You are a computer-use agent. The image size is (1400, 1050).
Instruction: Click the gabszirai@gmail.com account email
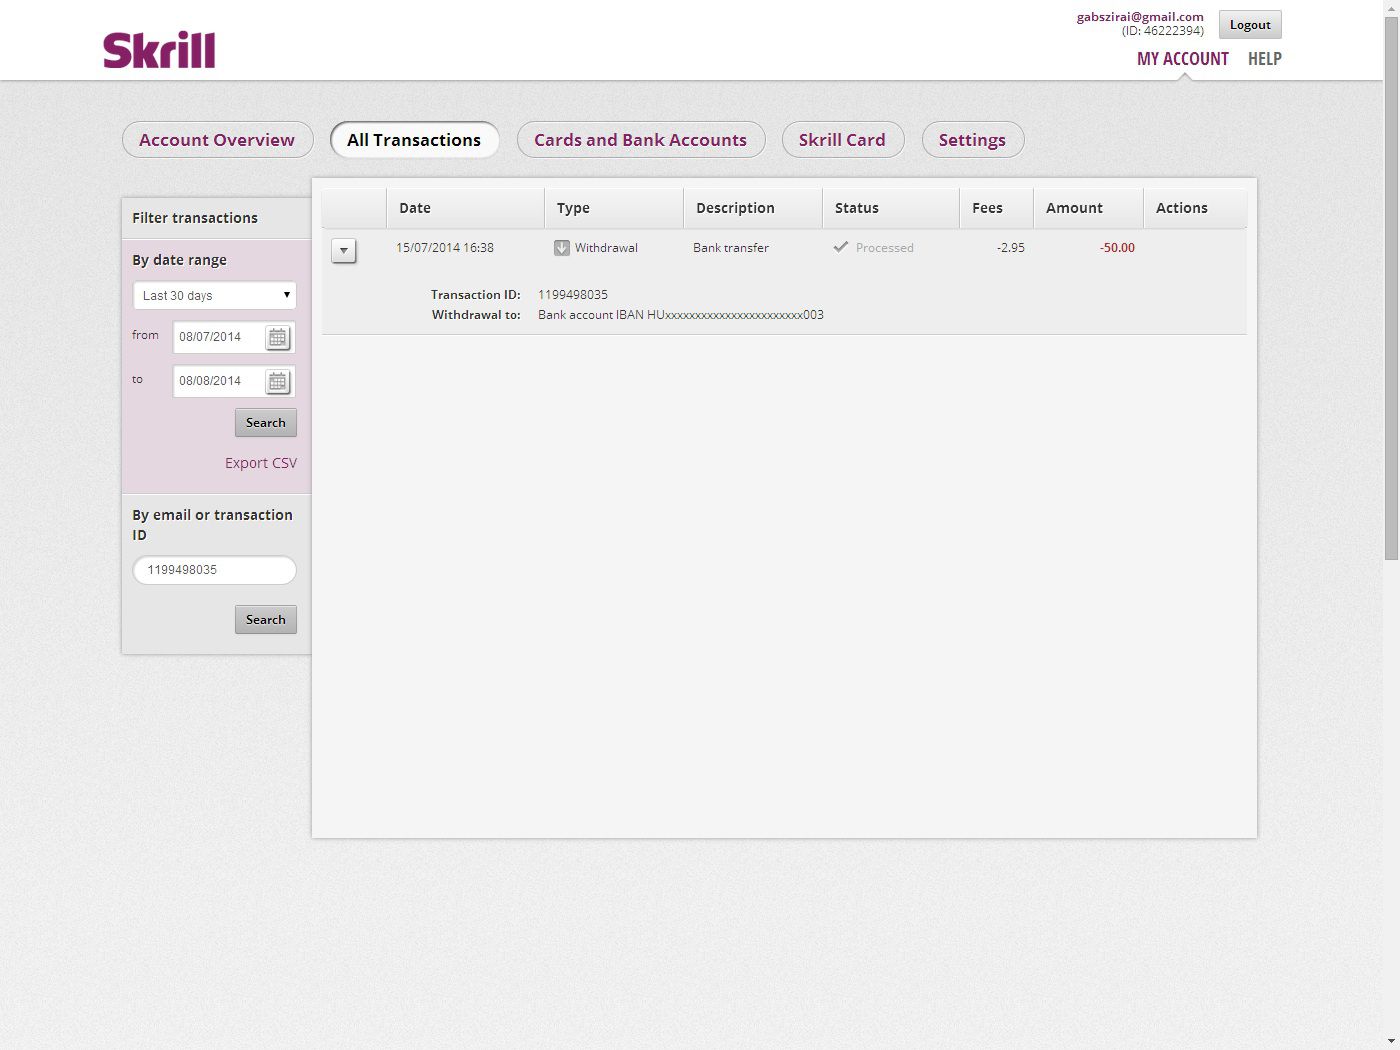click(1140, 16)
